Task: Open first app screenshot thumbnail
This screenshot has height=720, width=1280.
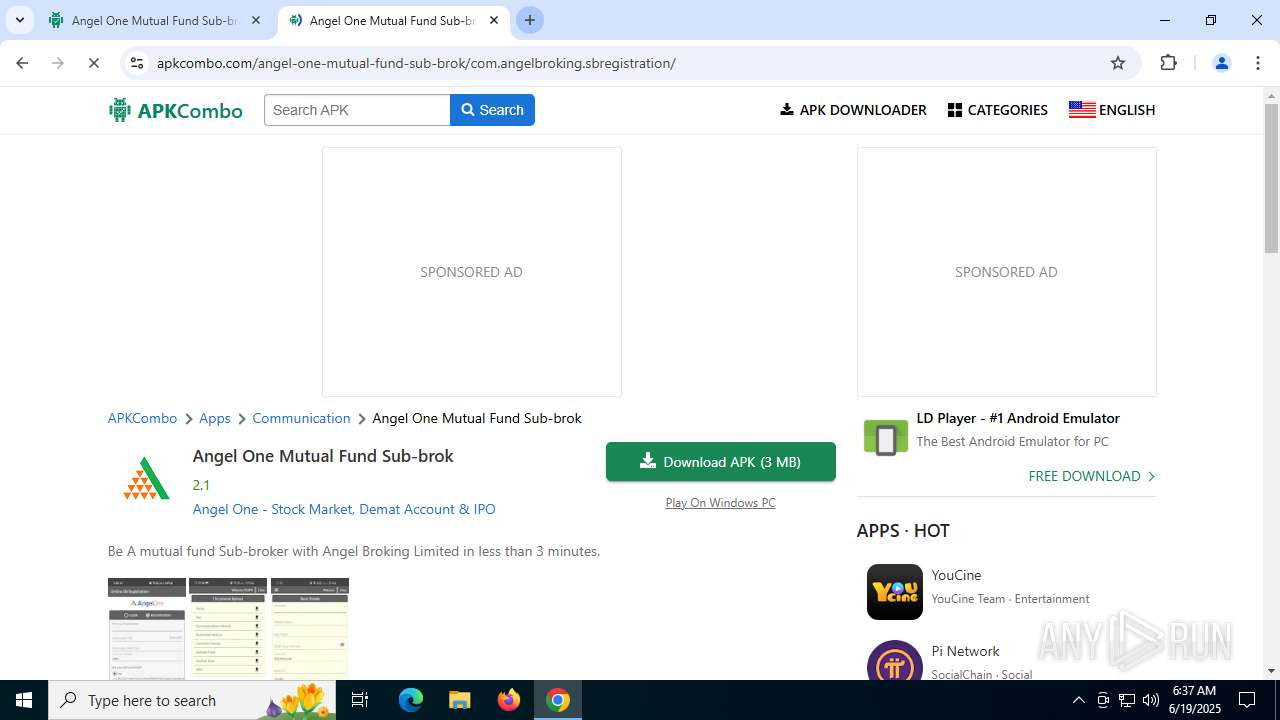Action: coord(147,629)
